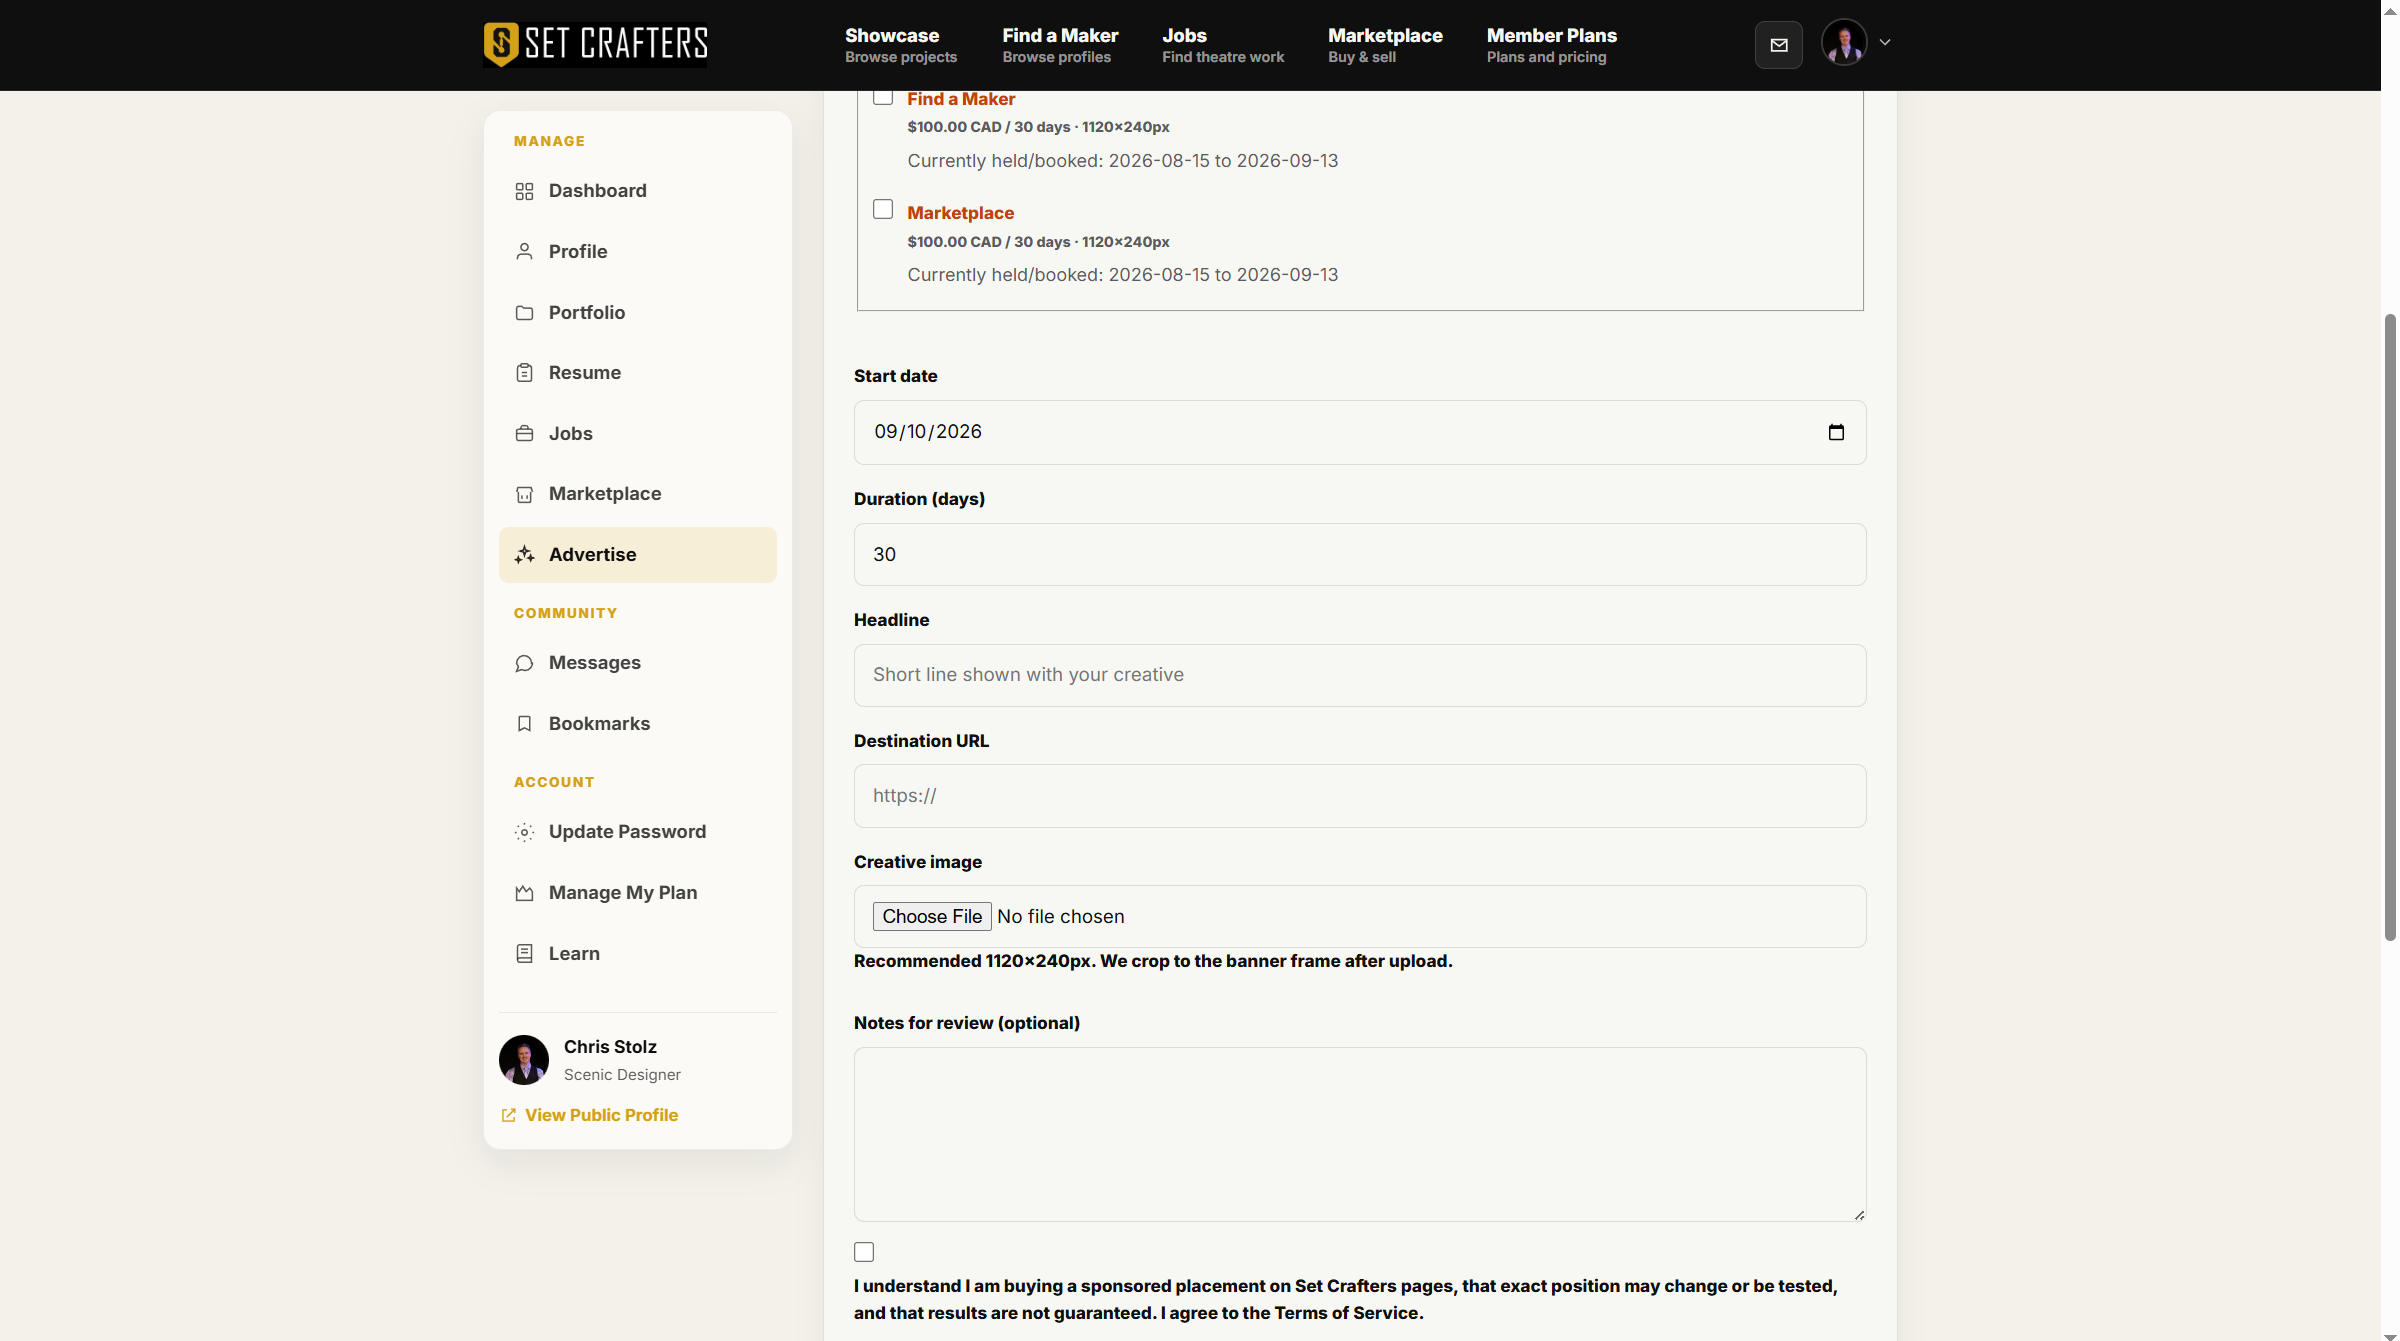Open Learn section in sidebar

pos(638,953)
